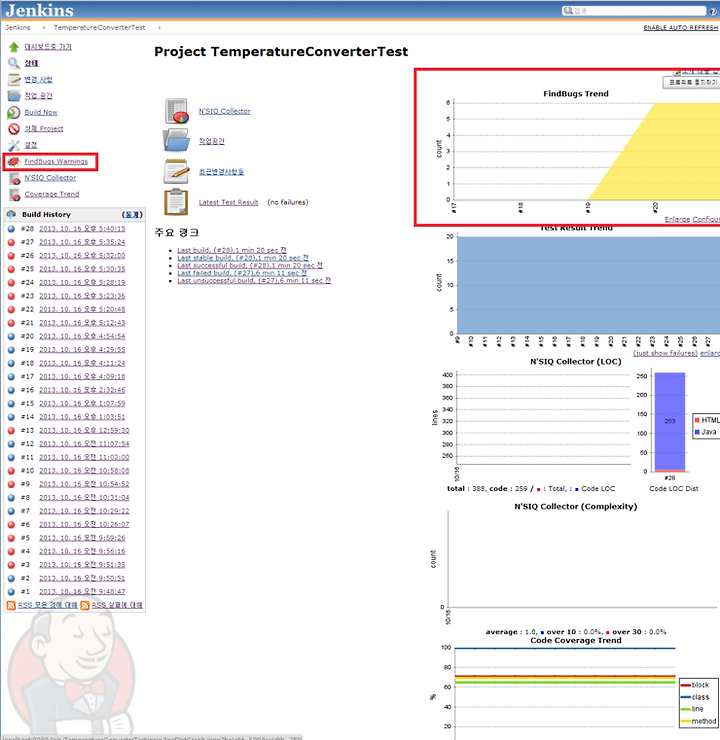
Task: Click the Build History heading text
Action: click(46, 215)
